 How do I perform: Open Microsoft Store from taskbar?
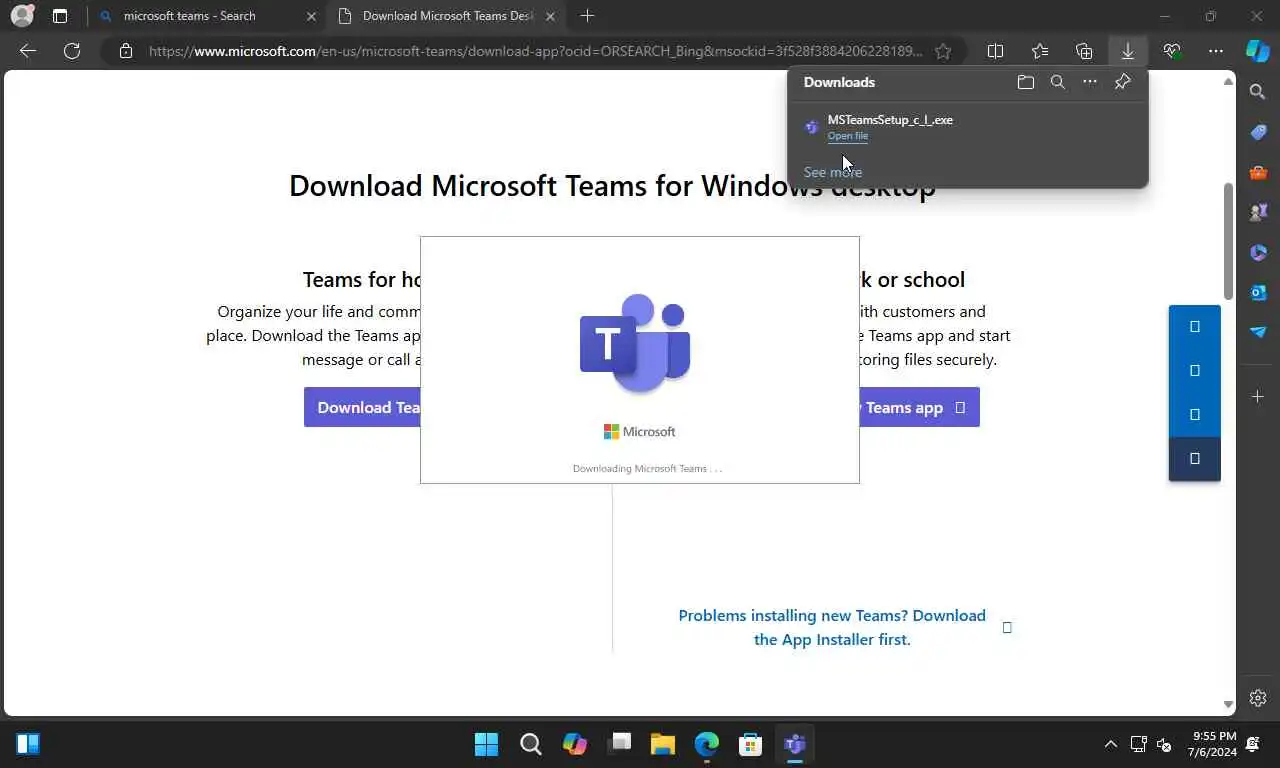coord(751,744)
